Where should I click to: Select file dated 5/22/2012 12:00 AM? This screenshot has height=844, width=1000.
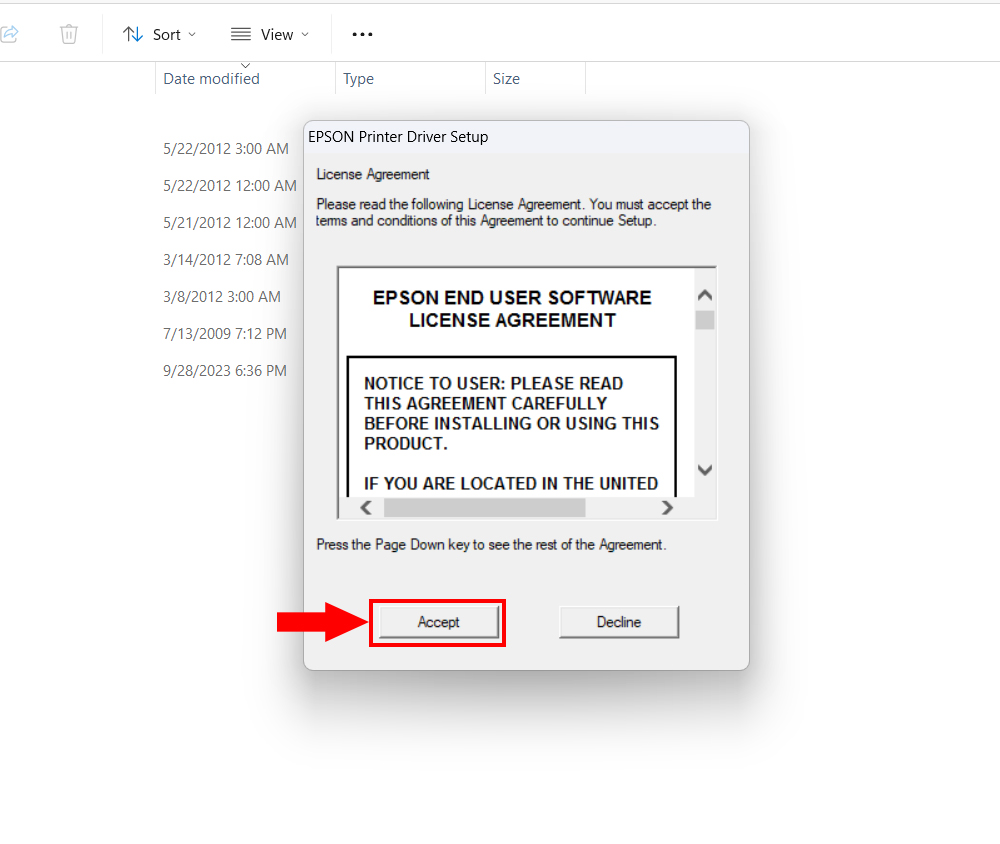pyautogui.click(x=230, y=186)
